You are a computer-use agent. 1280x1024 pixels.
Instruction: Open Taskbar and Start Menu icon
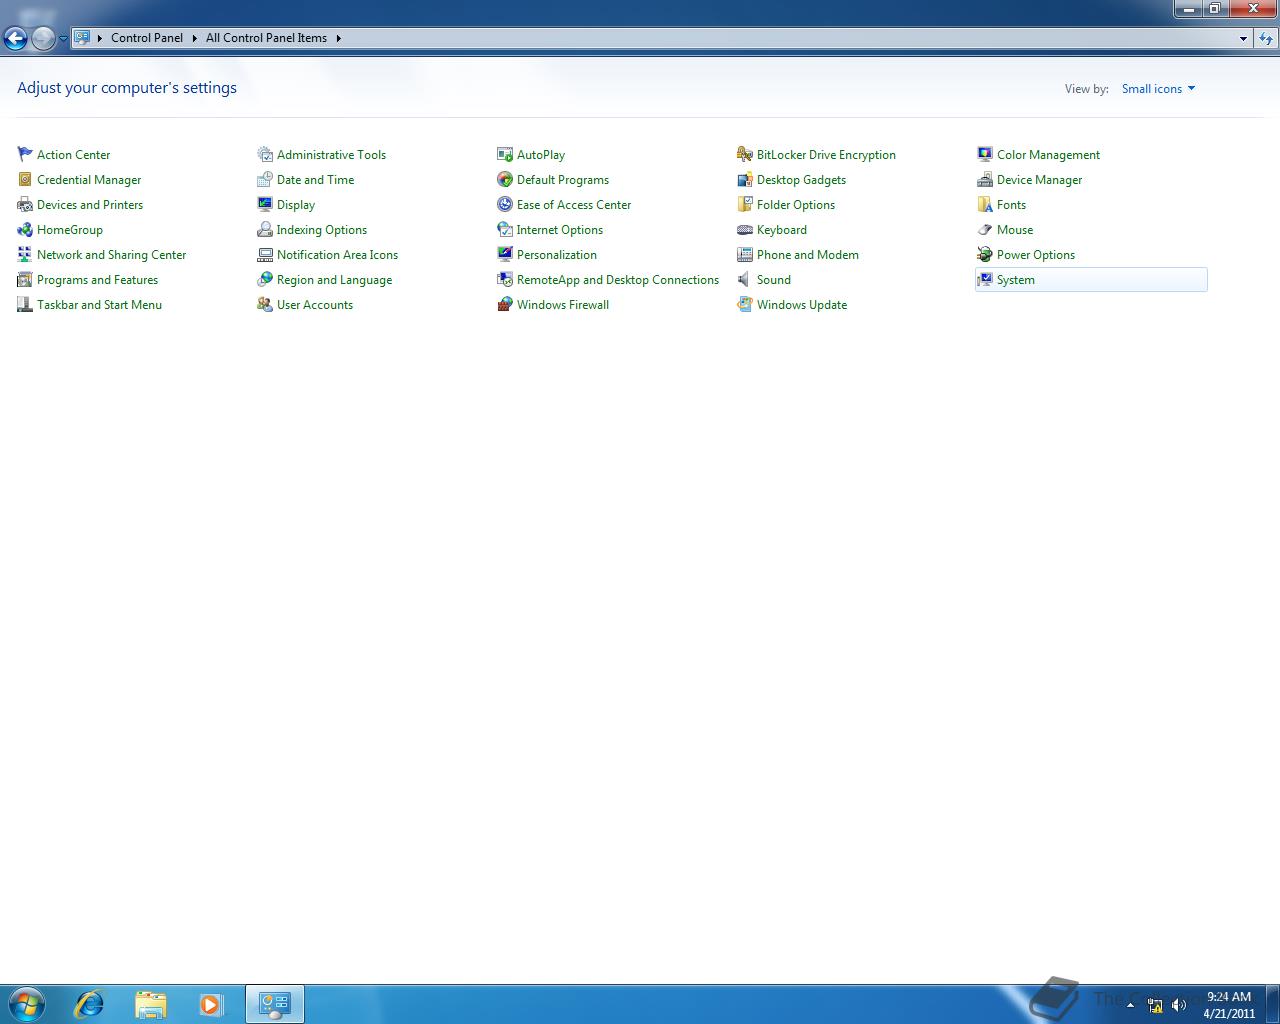pyautogui.click(x=25, y=304)
